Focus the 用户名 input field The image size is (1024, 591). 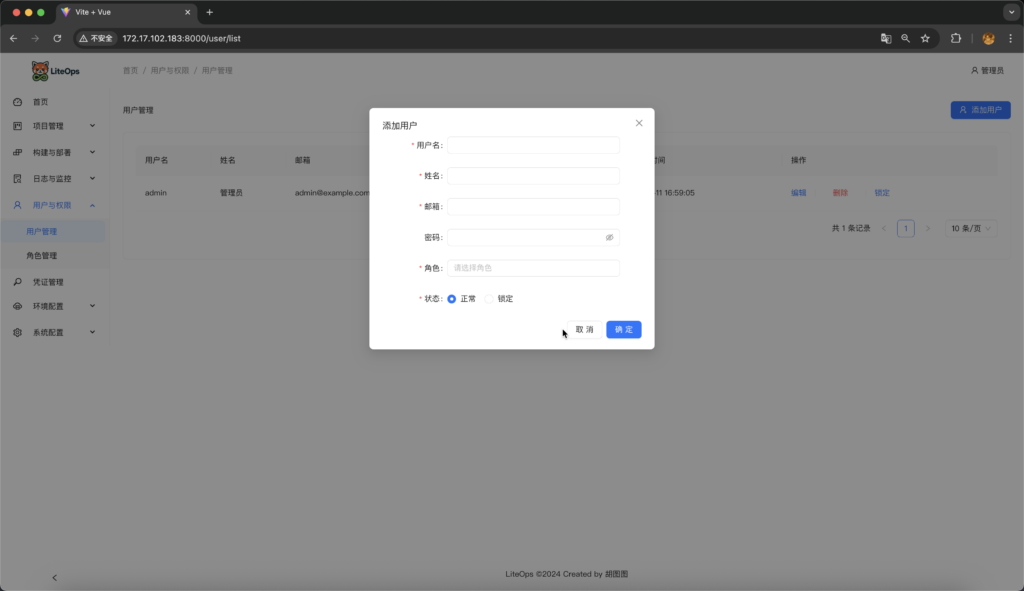[533, 145]
